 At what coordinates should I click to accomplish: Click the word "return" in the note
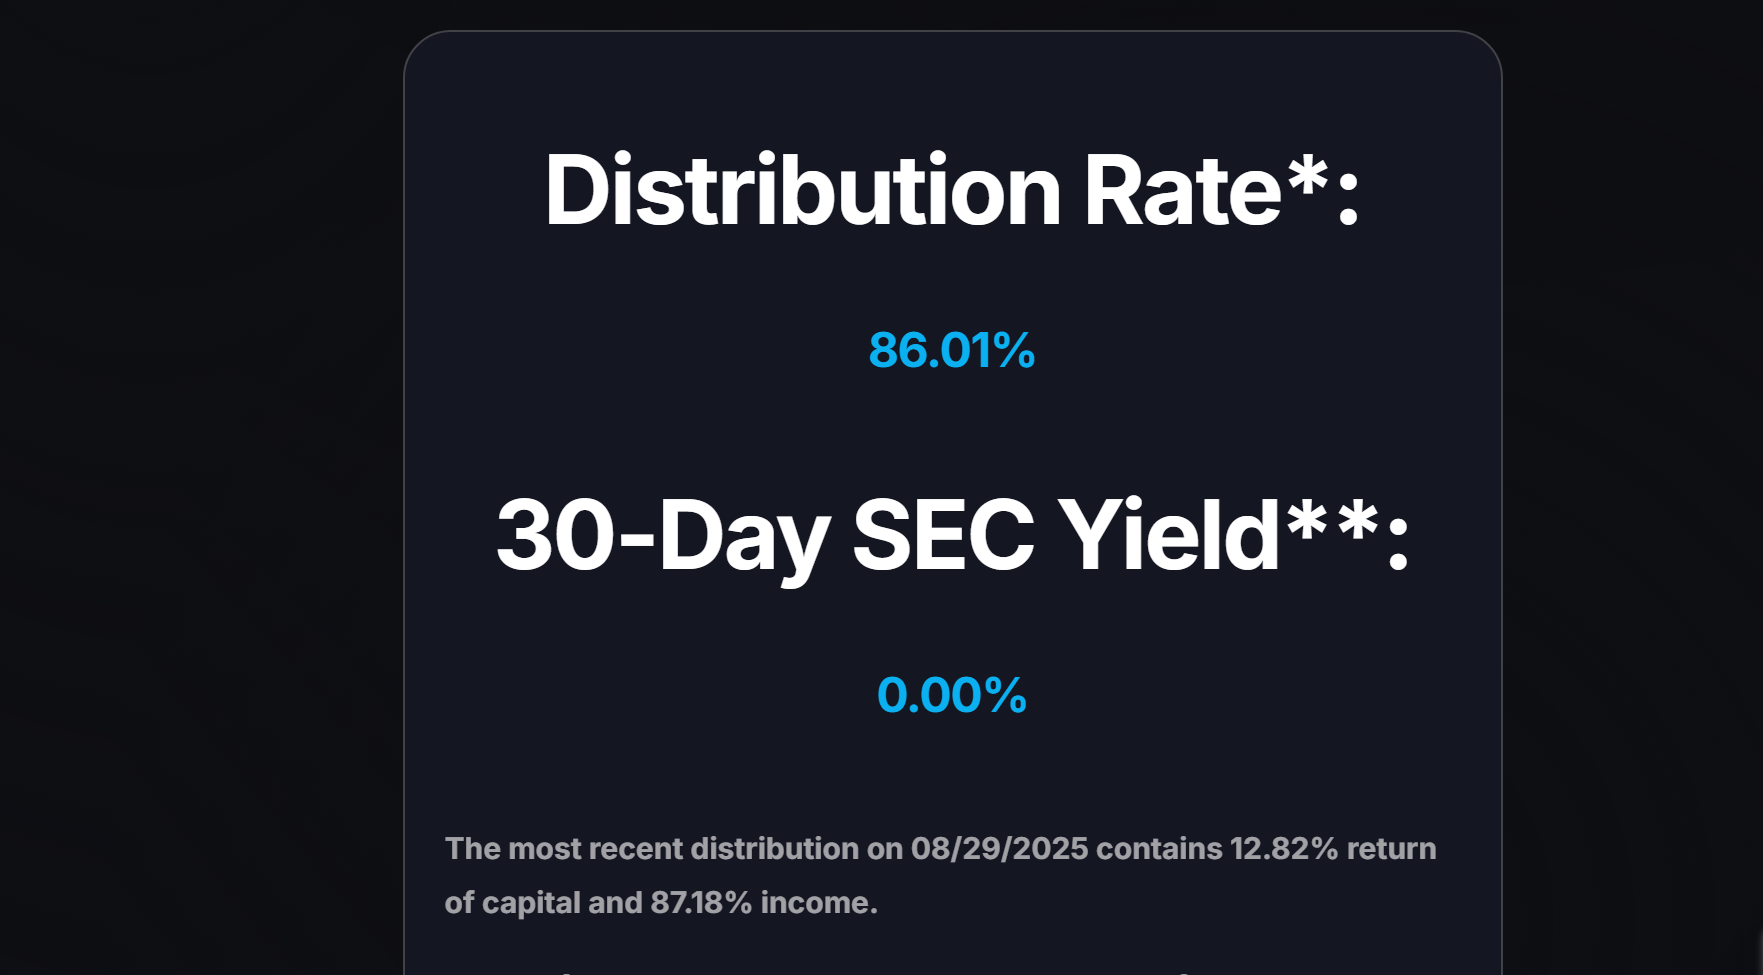point(1391,849)
